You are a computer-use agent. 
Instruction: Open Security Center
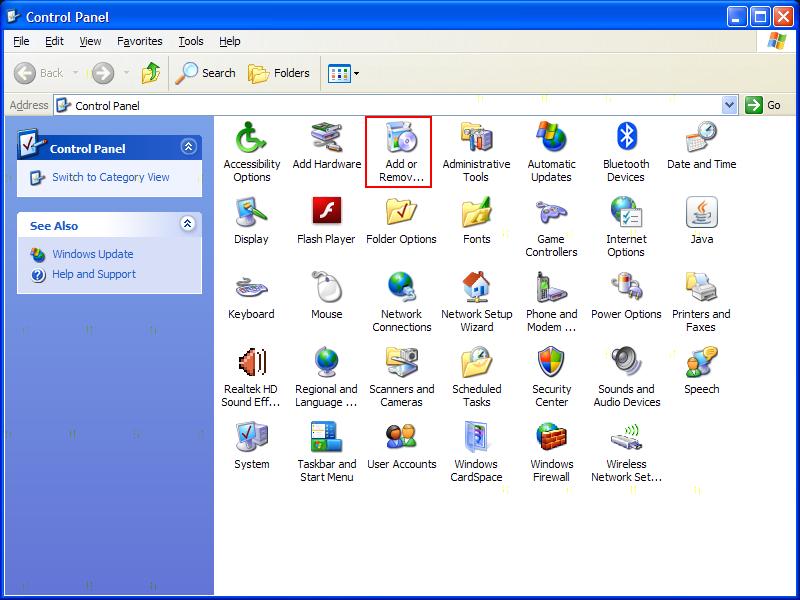tap(552, 377)
